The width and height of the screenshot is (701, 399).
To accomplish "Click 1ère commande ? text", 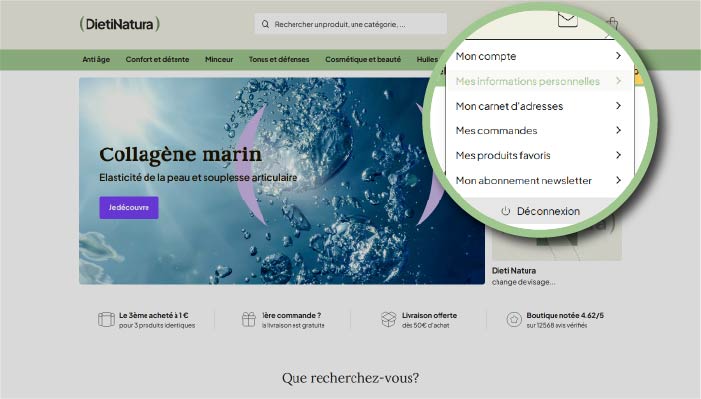I will [291, 315].
